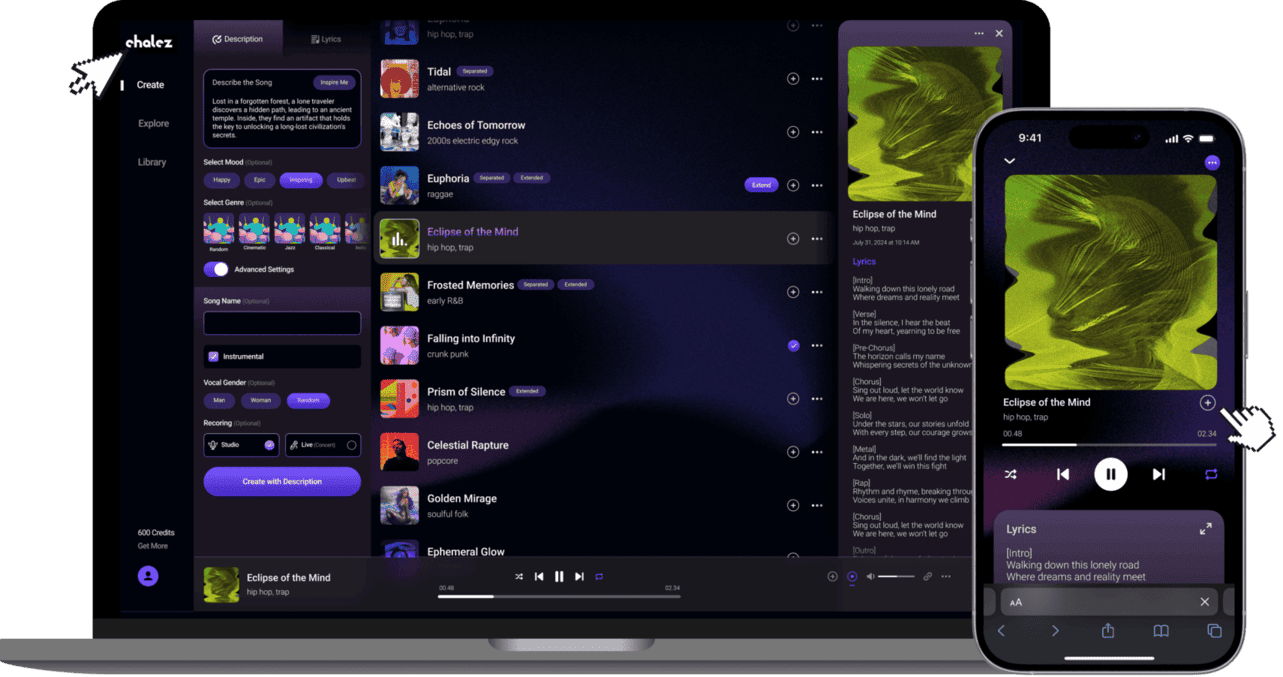Toggle shuffle on laptop player
Viewport: 1283px width, 677px height.
tap(519, 576)
